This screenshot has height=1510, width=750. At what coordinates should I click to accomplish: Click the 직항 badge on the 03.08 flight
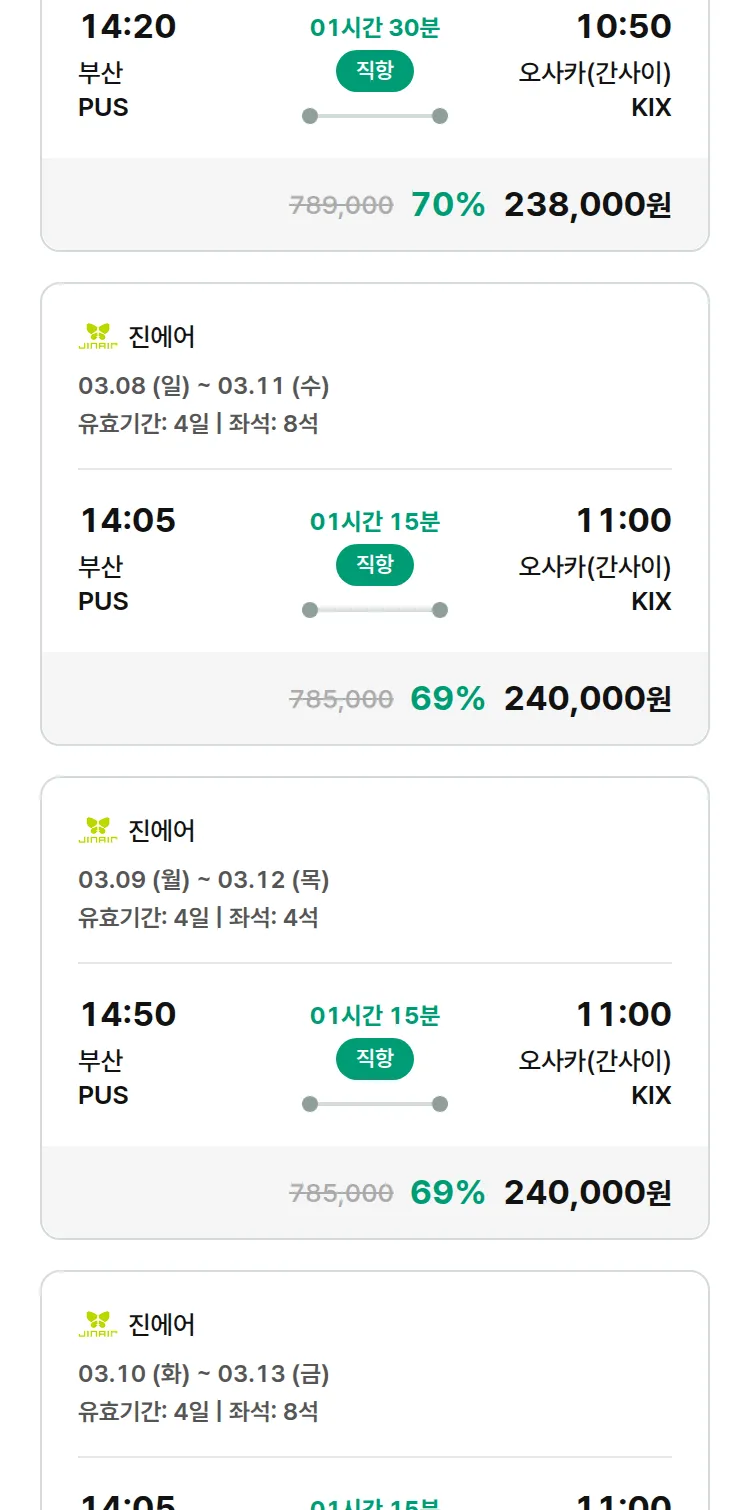(375, 565)
